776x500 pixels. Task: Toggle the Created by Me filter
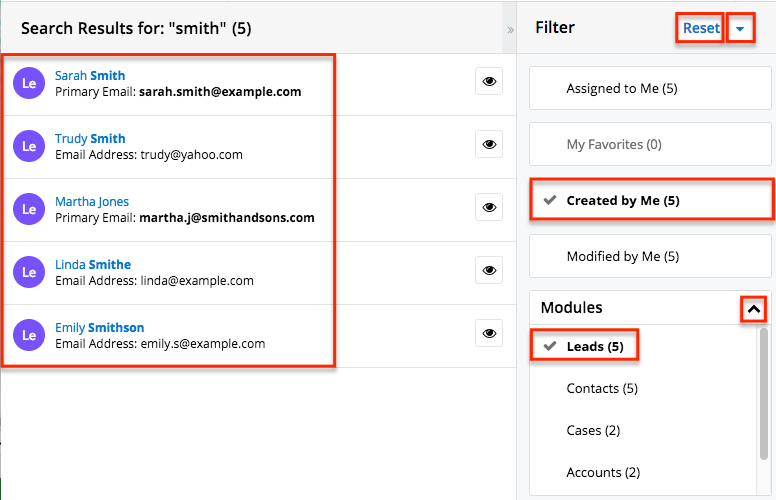point(650,200)
